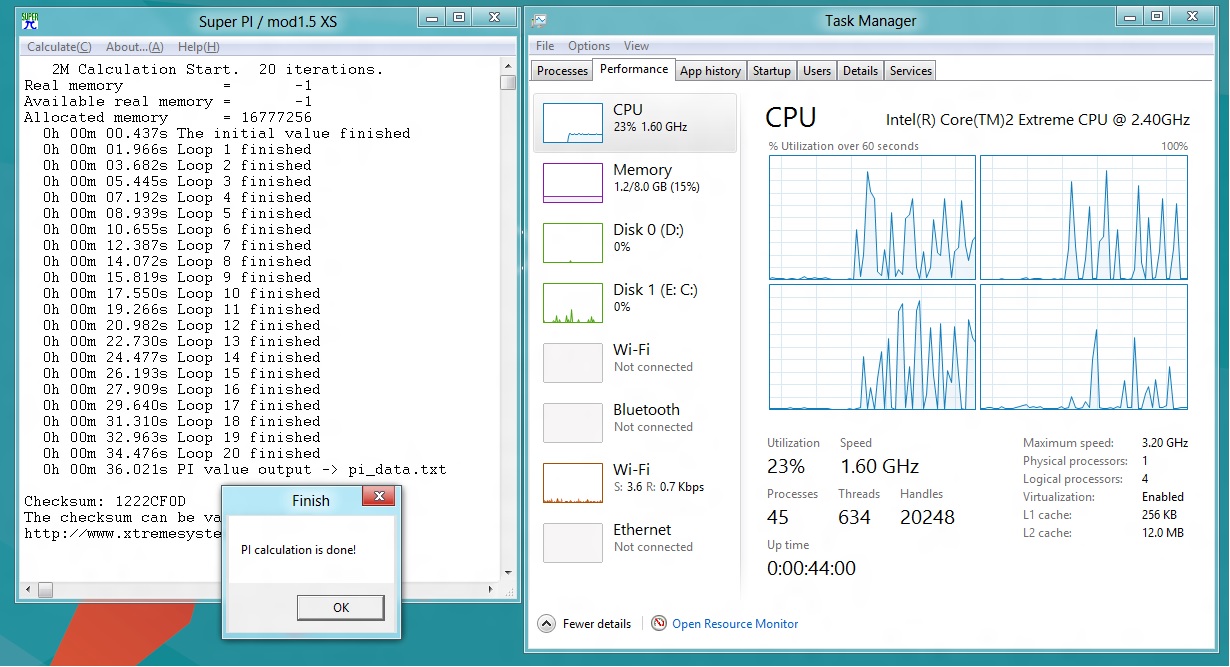Switch to the Details tab
The height and width of the screenshot is (667, 1230).
860,71
